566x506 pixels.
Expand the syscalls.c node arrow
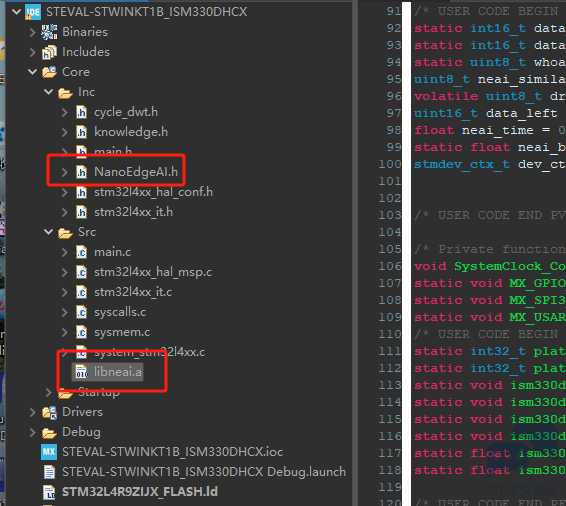(x=65, y=312)
